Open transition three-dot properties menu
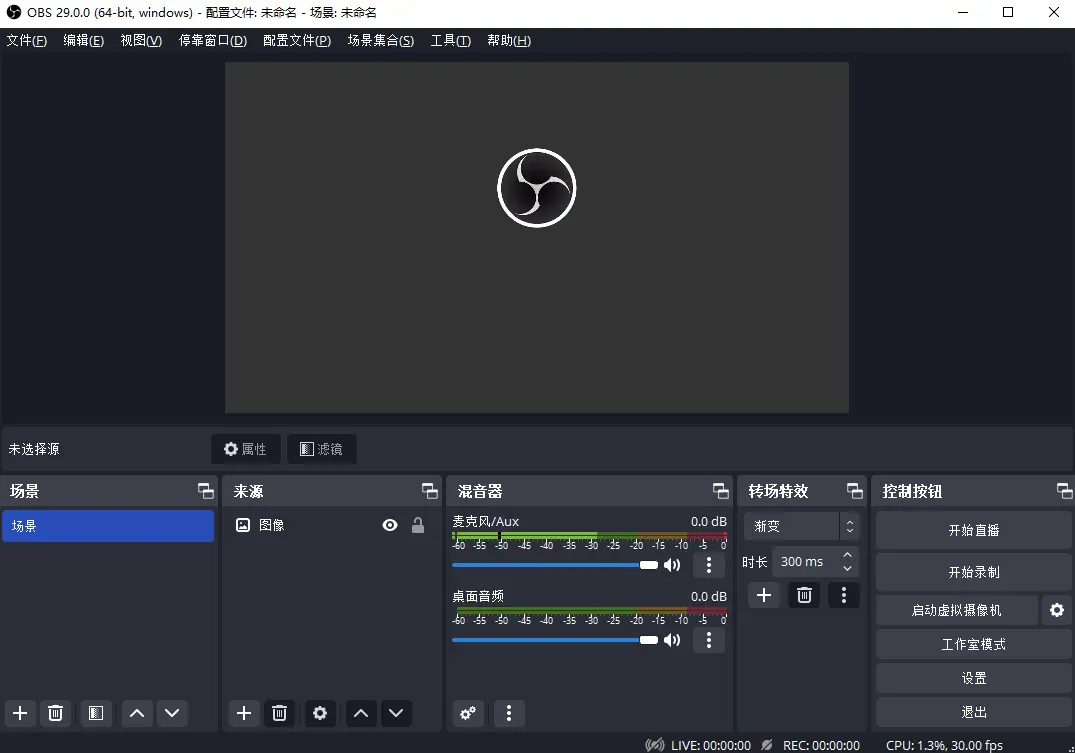The height and width of the screenshot is (753, 1075). pos(844,595)
